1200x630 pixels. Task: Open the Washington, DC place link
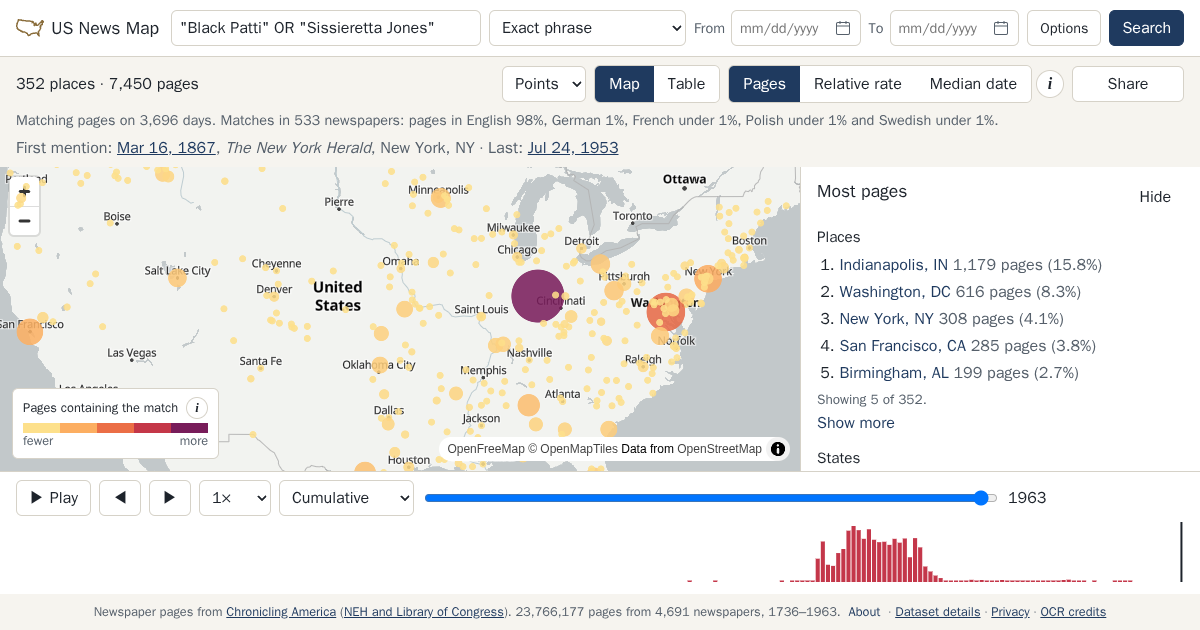pyautogui.click(x=895, y=292)
